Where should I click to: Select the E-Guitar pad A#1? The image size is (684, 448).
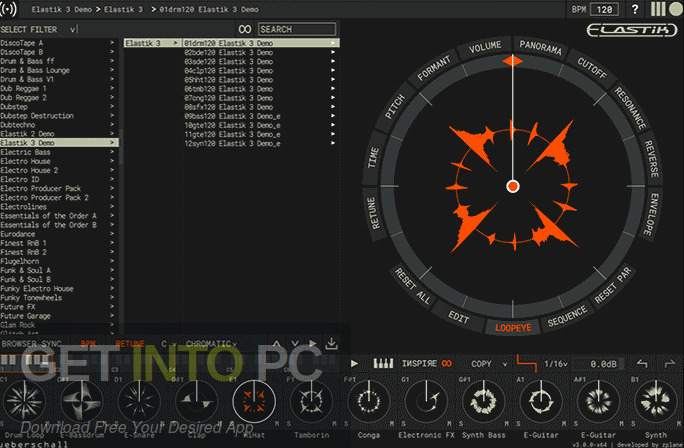pos(598,401)
